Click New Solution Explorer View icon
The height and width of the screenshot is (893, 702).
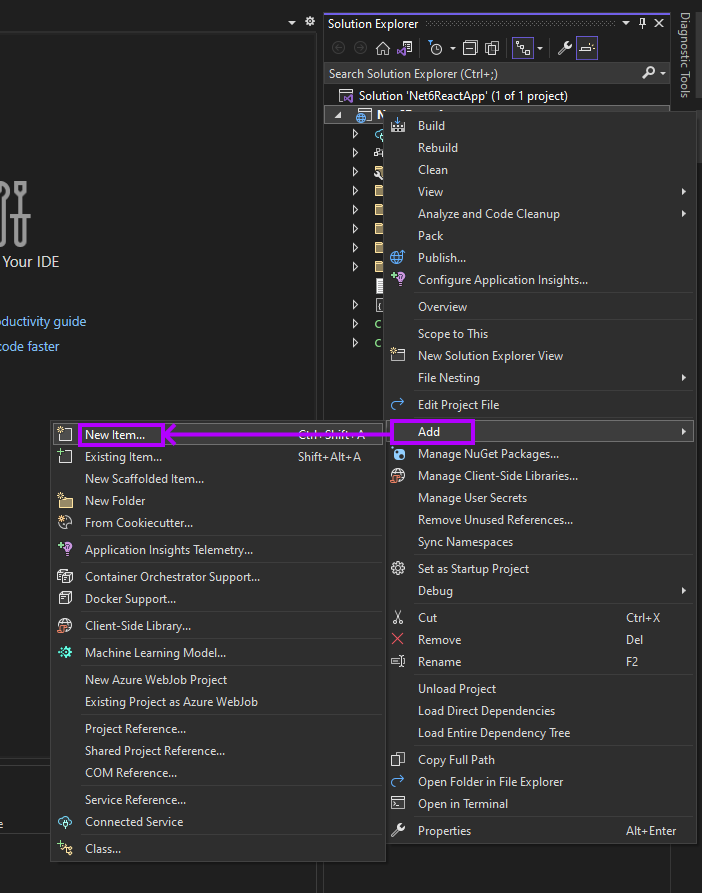point(398,355)
